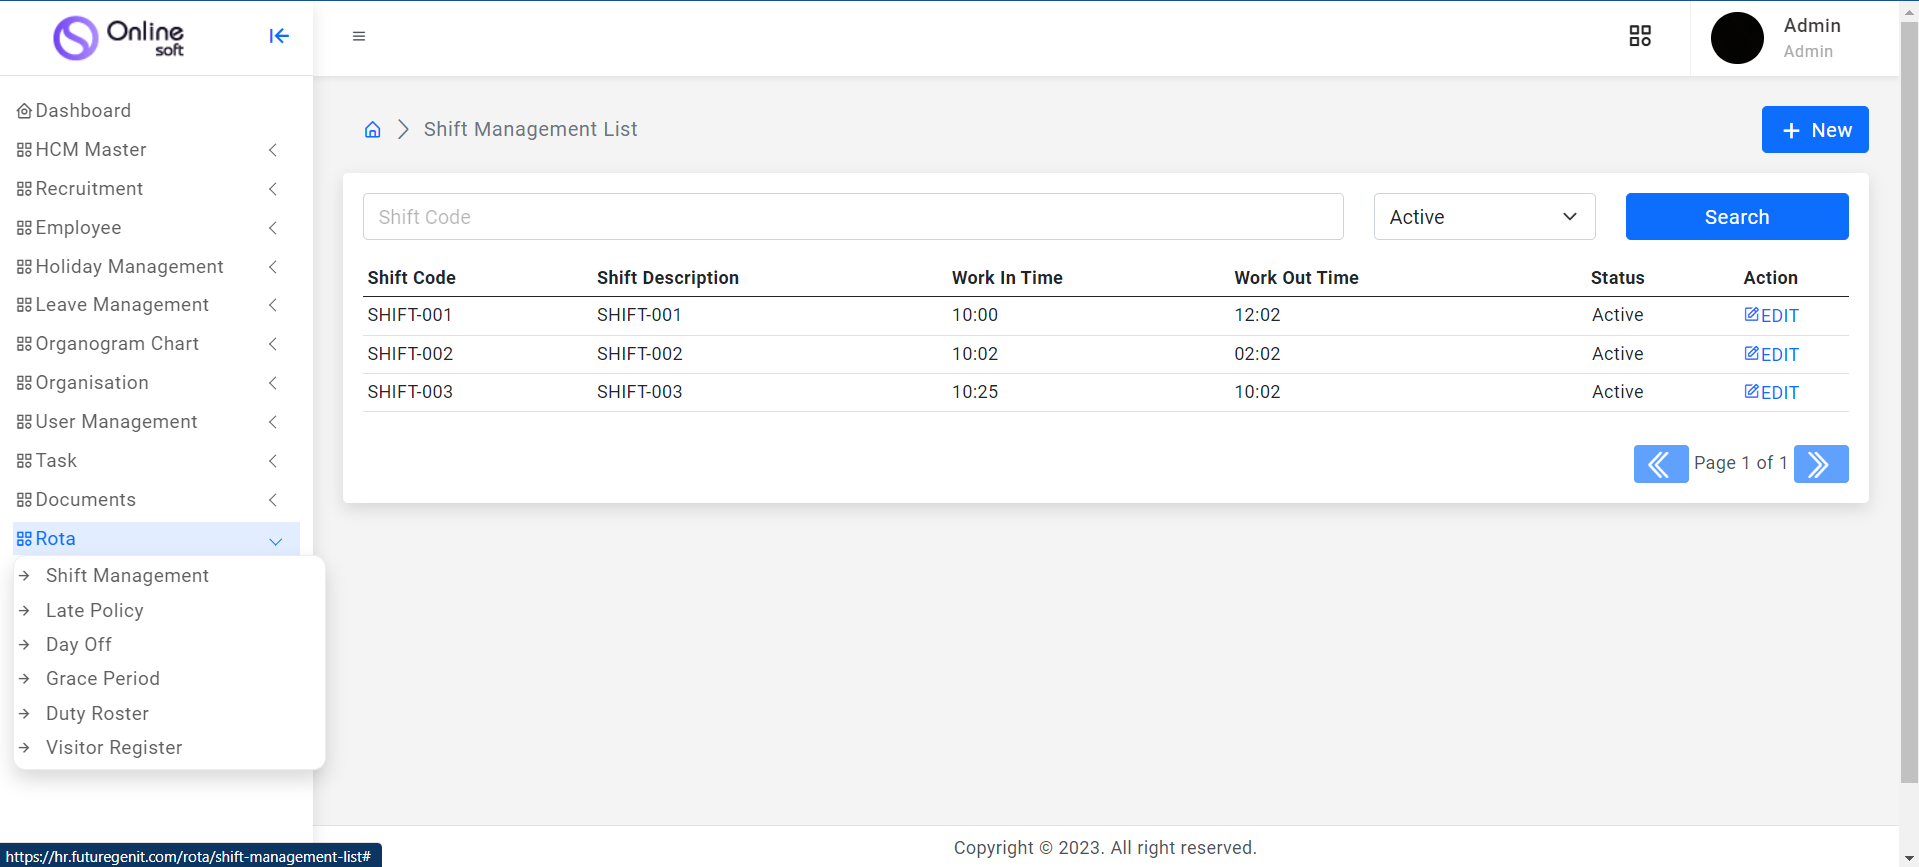The height and width of the screenshot is (867, 1919).
Task: Click the Search button
Action: 1736,217
